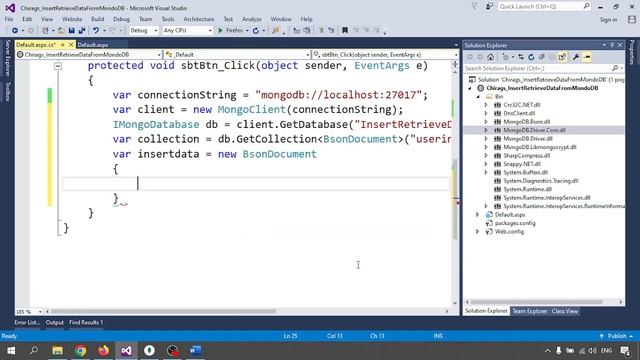
Task: Click Pending Changes Filter icon in Solution Explorer
Action: (x=506, y=57)
